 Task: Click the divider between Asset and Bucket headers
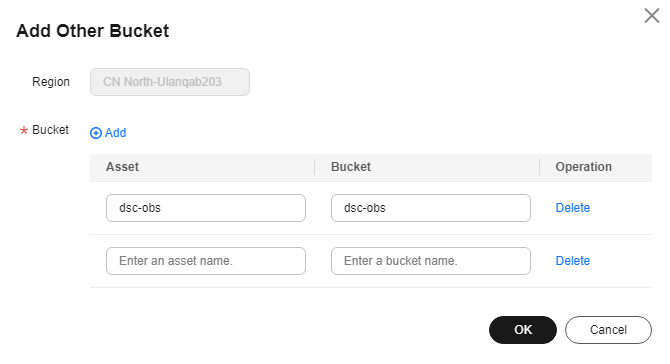pyautogui.click(x=314, y=167)
